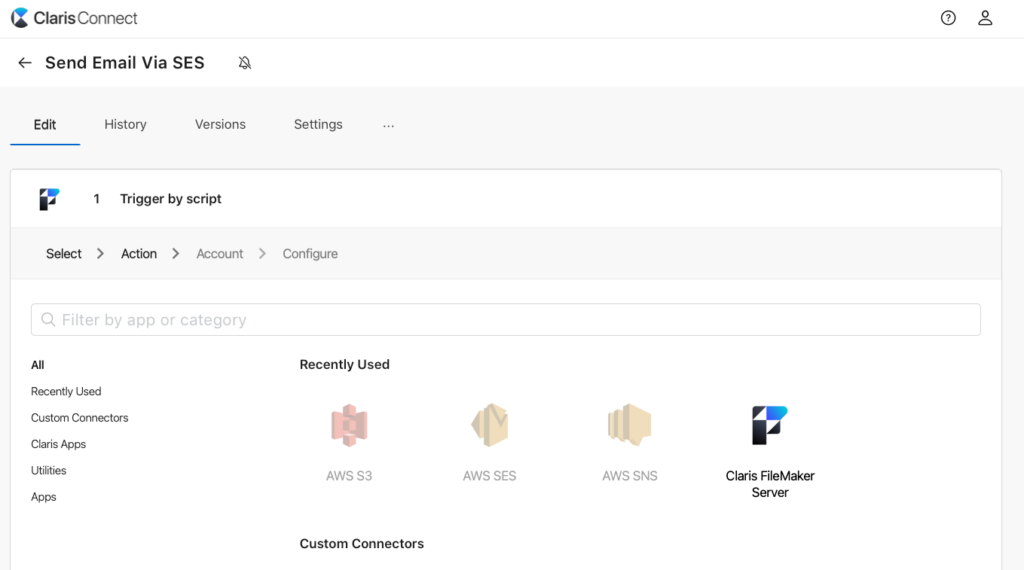This screenshot has width=1024, height=570.
Task: Select the AWS S3 connector icon
Action: click(x=349, y=425)
